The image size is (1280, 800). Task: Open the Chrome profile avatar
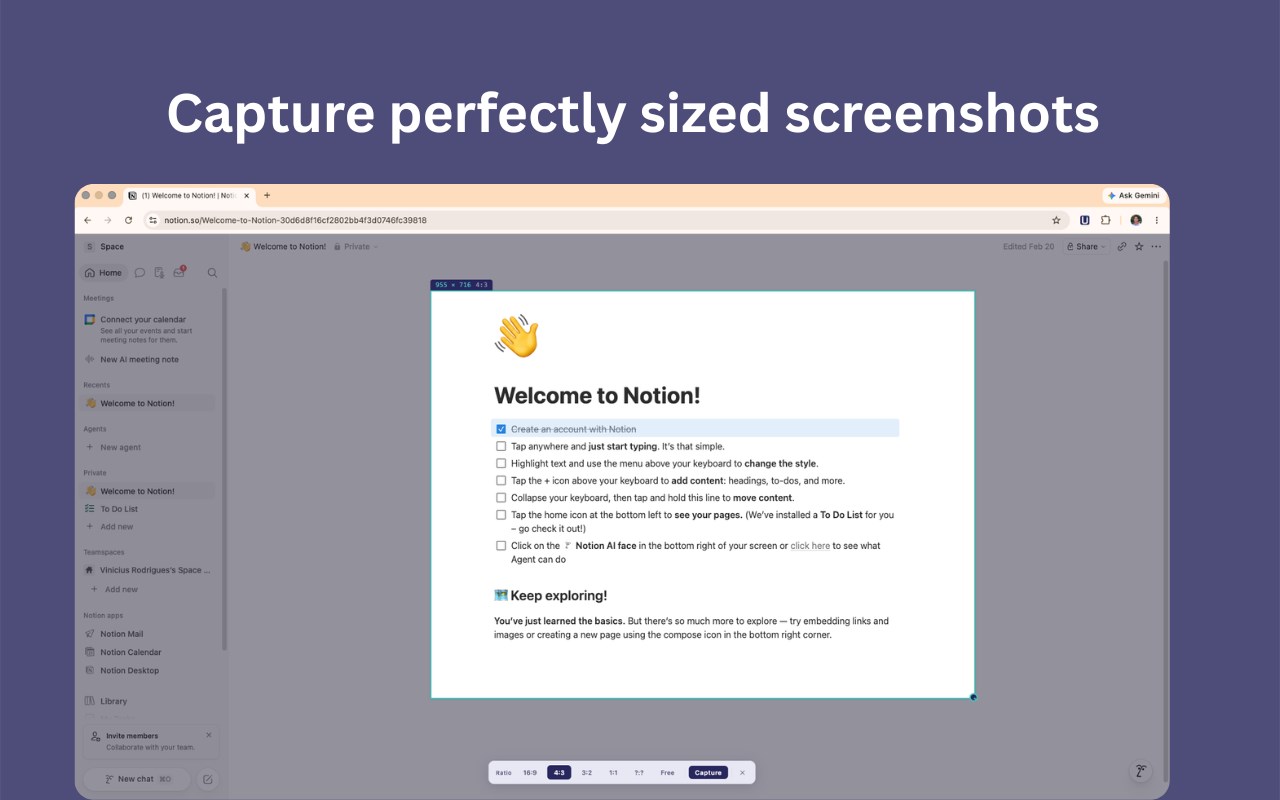[x=1136, y=220]
